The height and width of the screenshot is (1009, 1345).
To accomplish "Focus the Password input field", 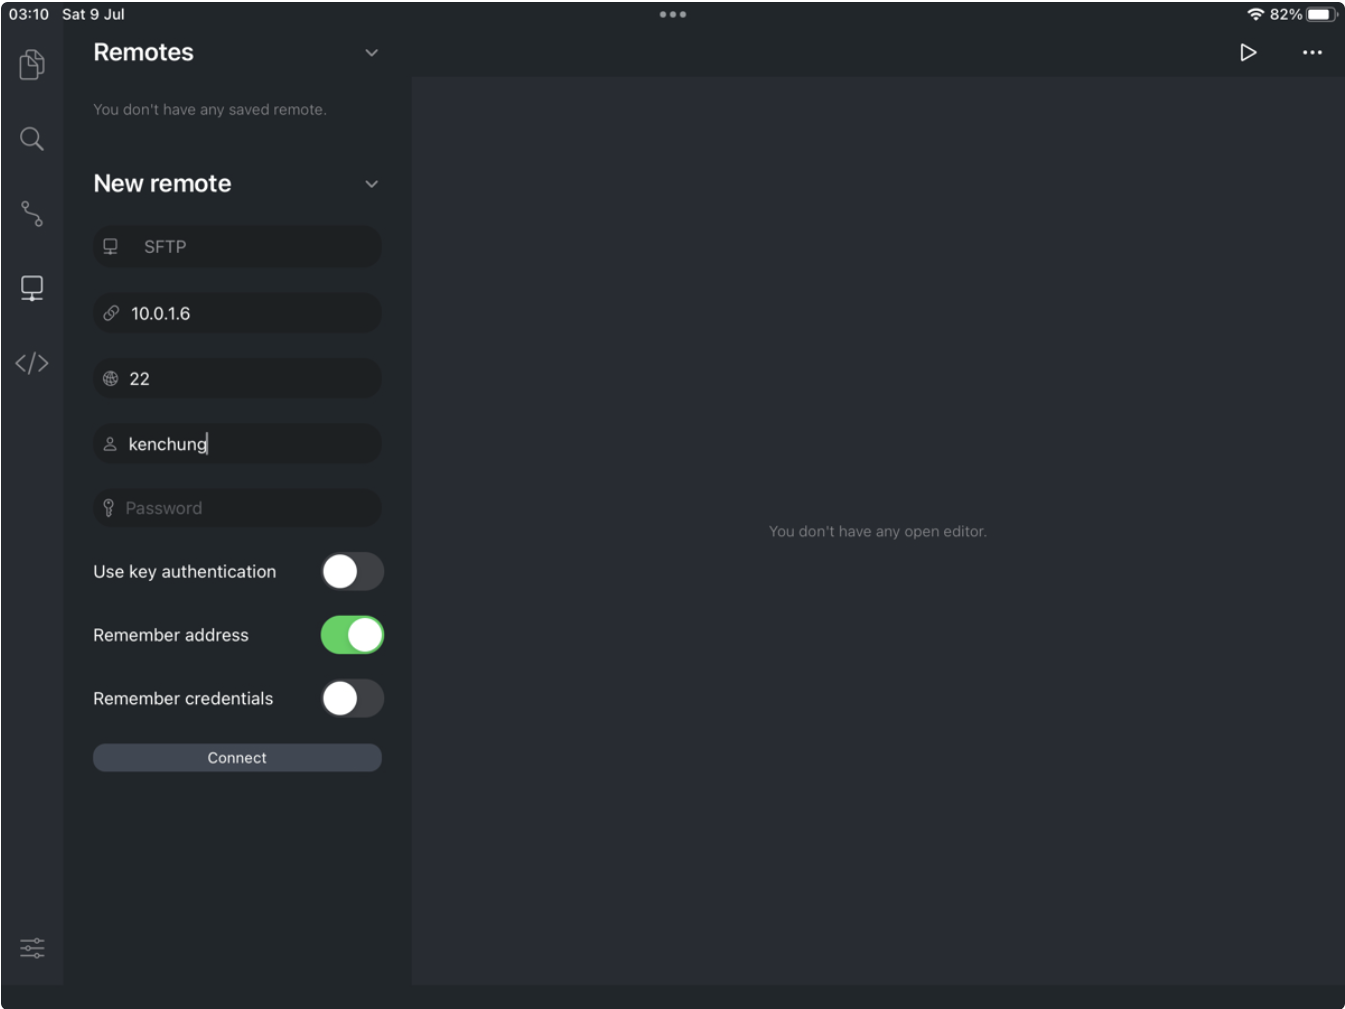I will coord(237,508).
